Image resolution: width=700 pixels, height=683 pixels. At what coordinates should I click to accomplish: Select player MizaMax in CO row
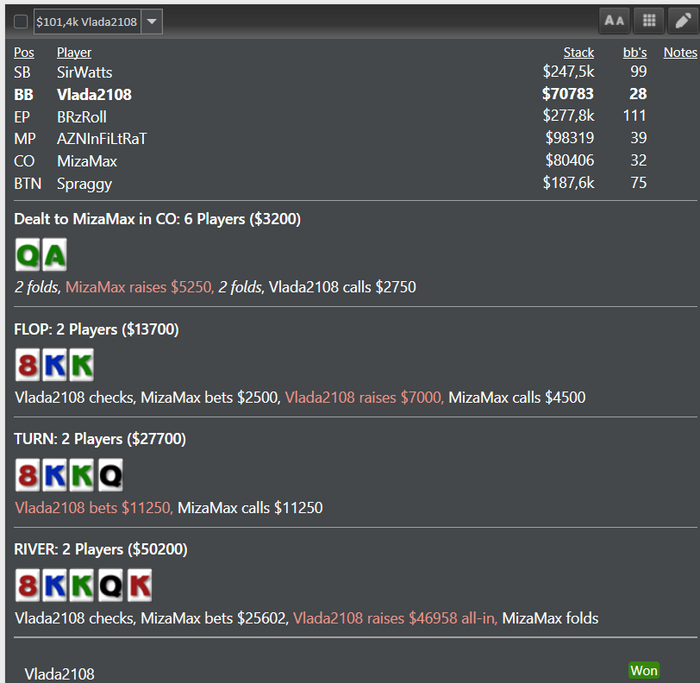click(x=87, y=161)
